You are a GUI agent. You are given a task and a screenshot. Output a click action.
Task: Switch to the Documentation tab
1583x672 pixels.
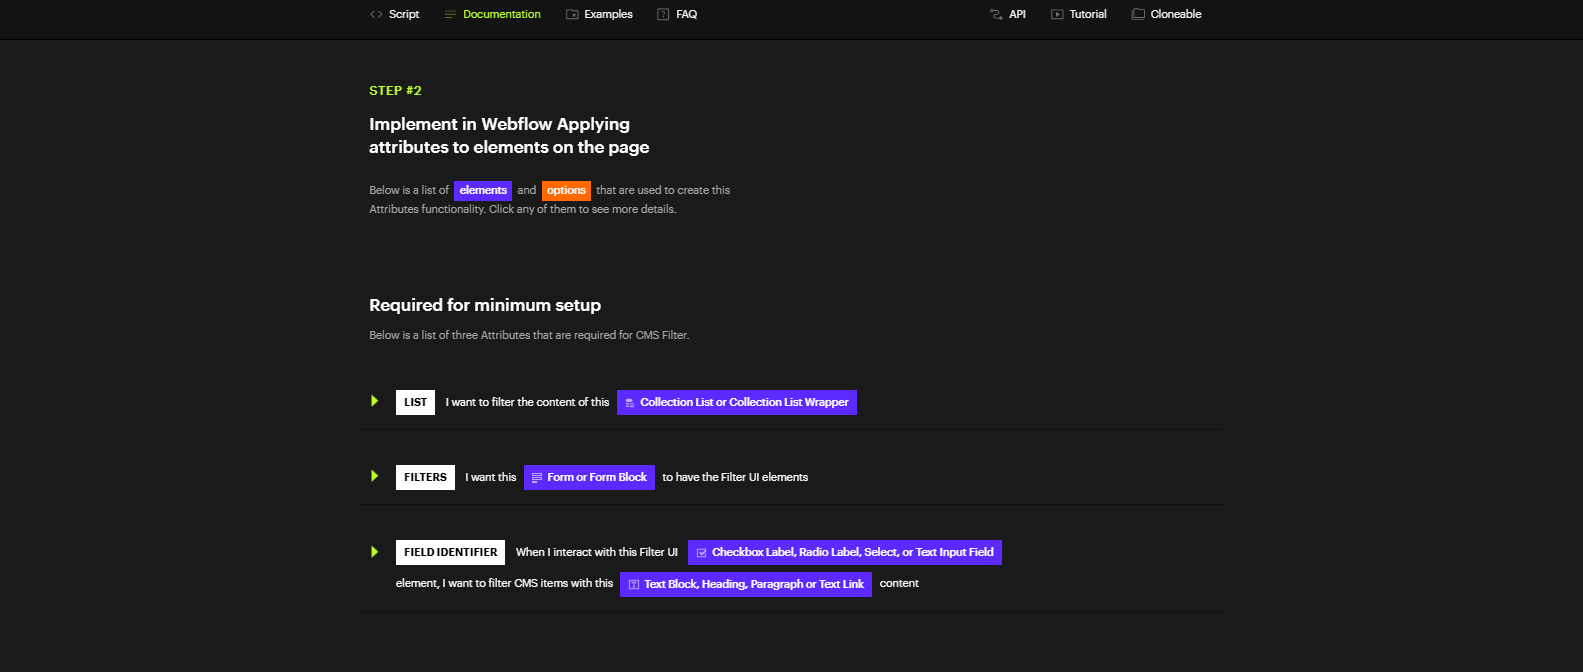pyautogui.click(x=493, y=14)
